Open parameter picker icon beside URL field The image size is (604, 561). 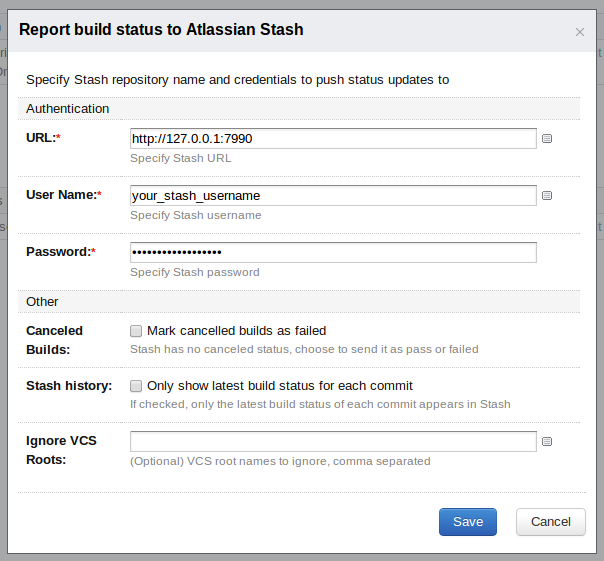tap(547, 138)
